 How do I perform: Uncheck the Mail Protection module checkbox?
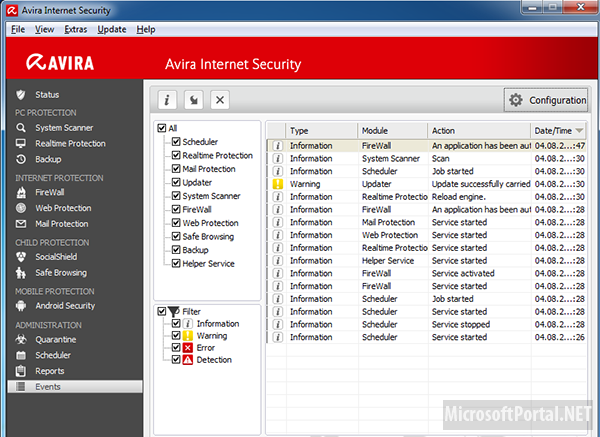pos(176,169)
